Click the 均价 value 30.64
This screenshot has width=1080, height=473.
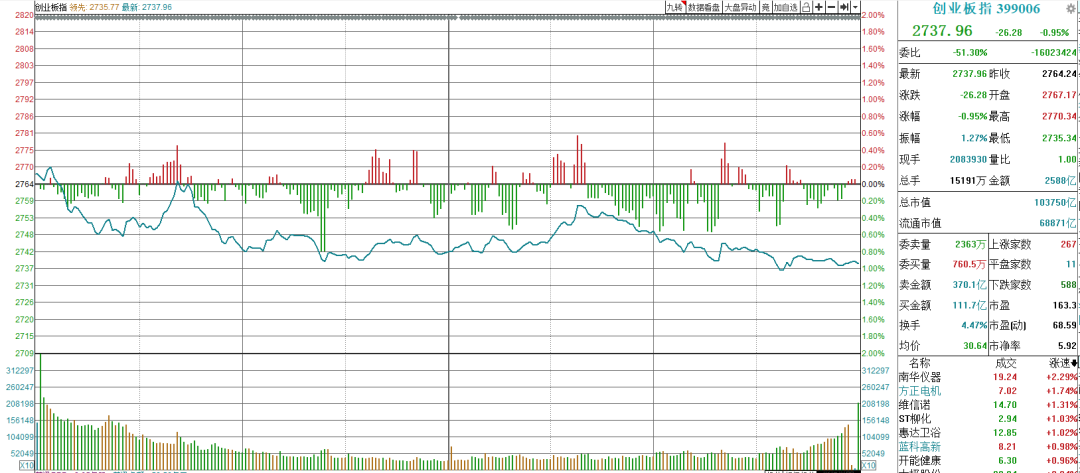click(x=977, y=345)
